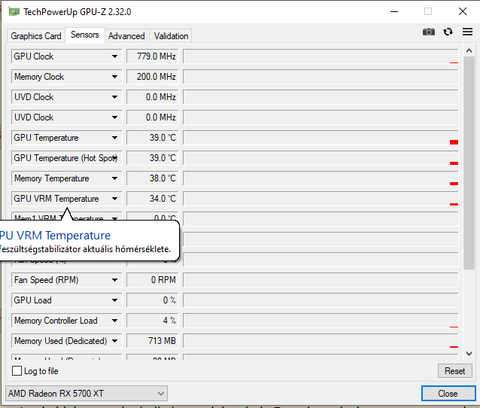Click the refresh icon in the toolbar
Viewport: 480px width, 408px height.
[448, 32]
